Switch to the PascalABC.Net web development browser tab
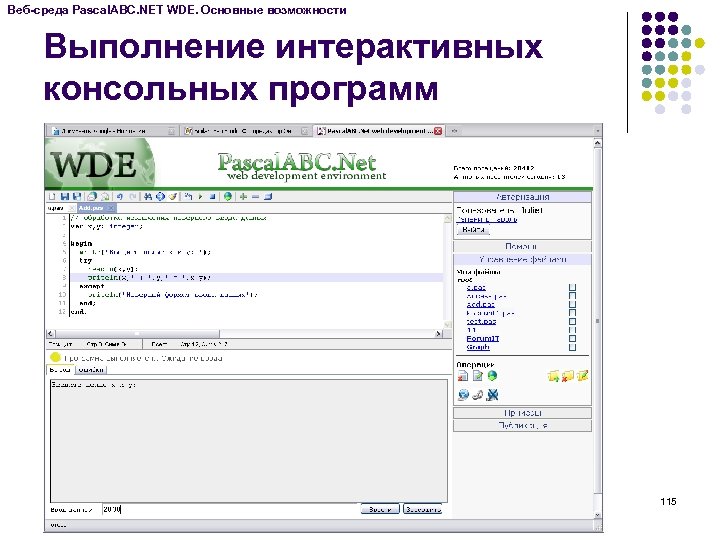This screenshot has height=540, width=720. click(x=379, y=131)
